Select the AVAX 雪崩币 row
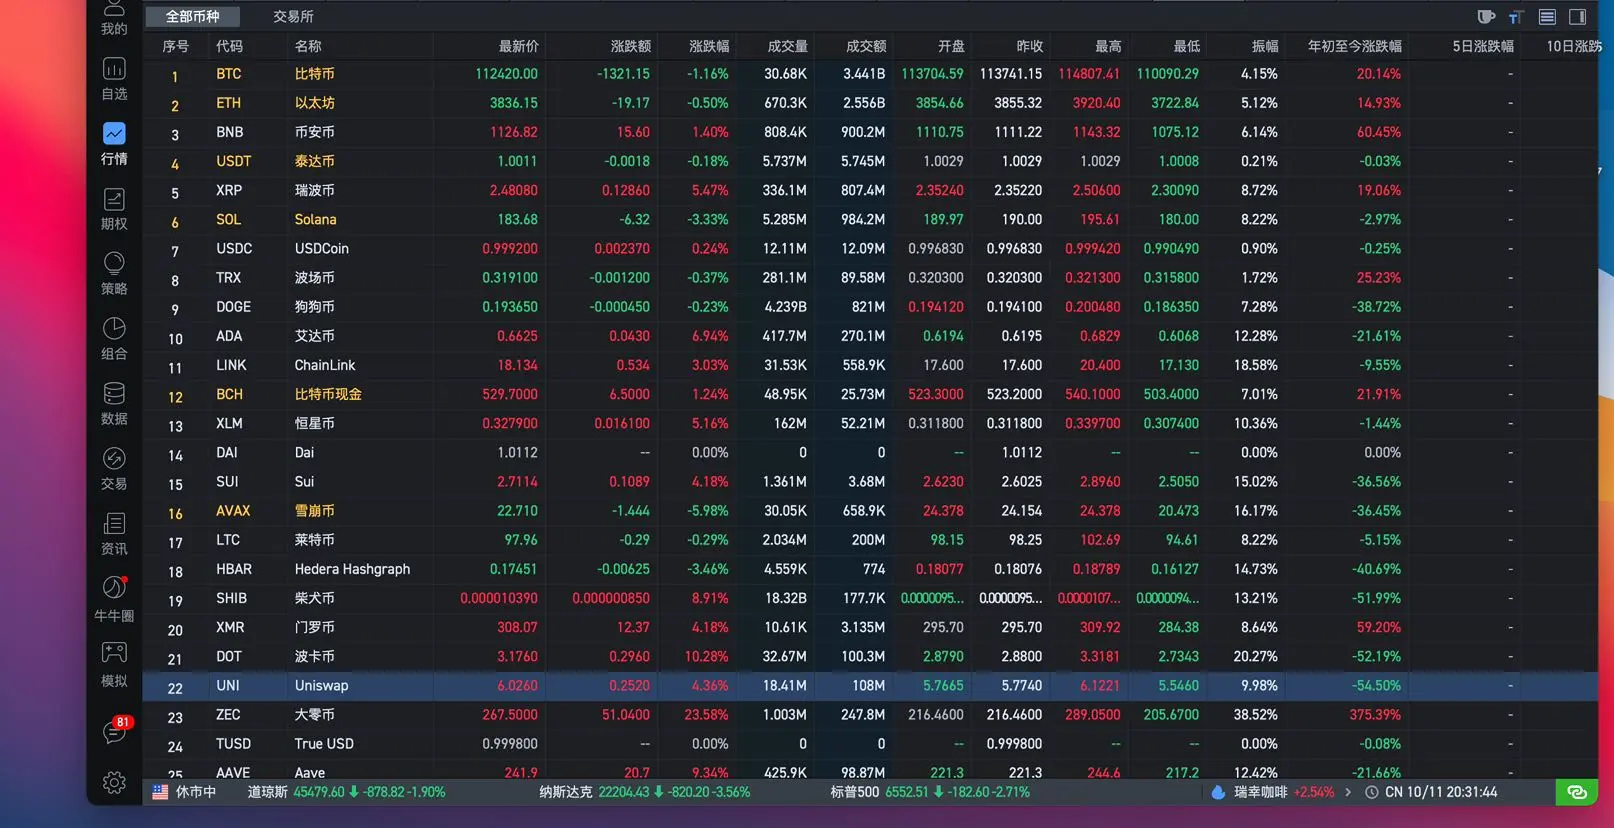This screenshot has height=828, width=1614. click(870, 511)
